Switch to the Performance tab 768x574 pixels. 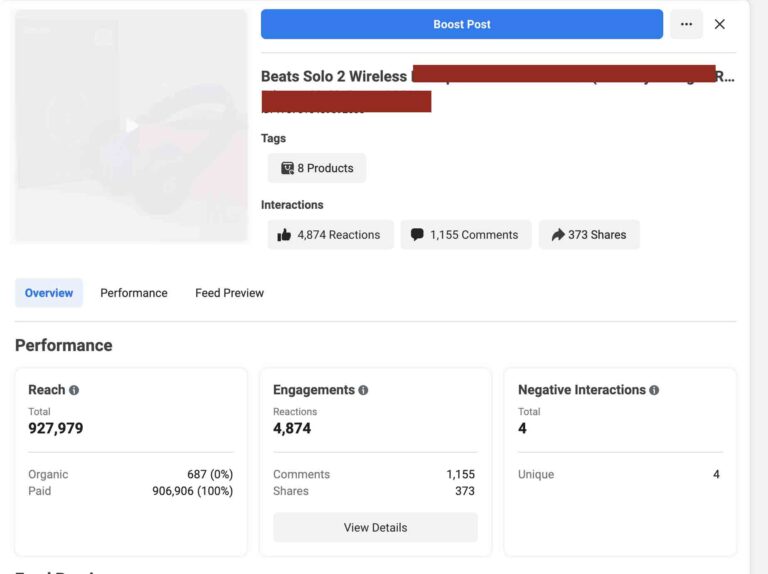point(134,293)
